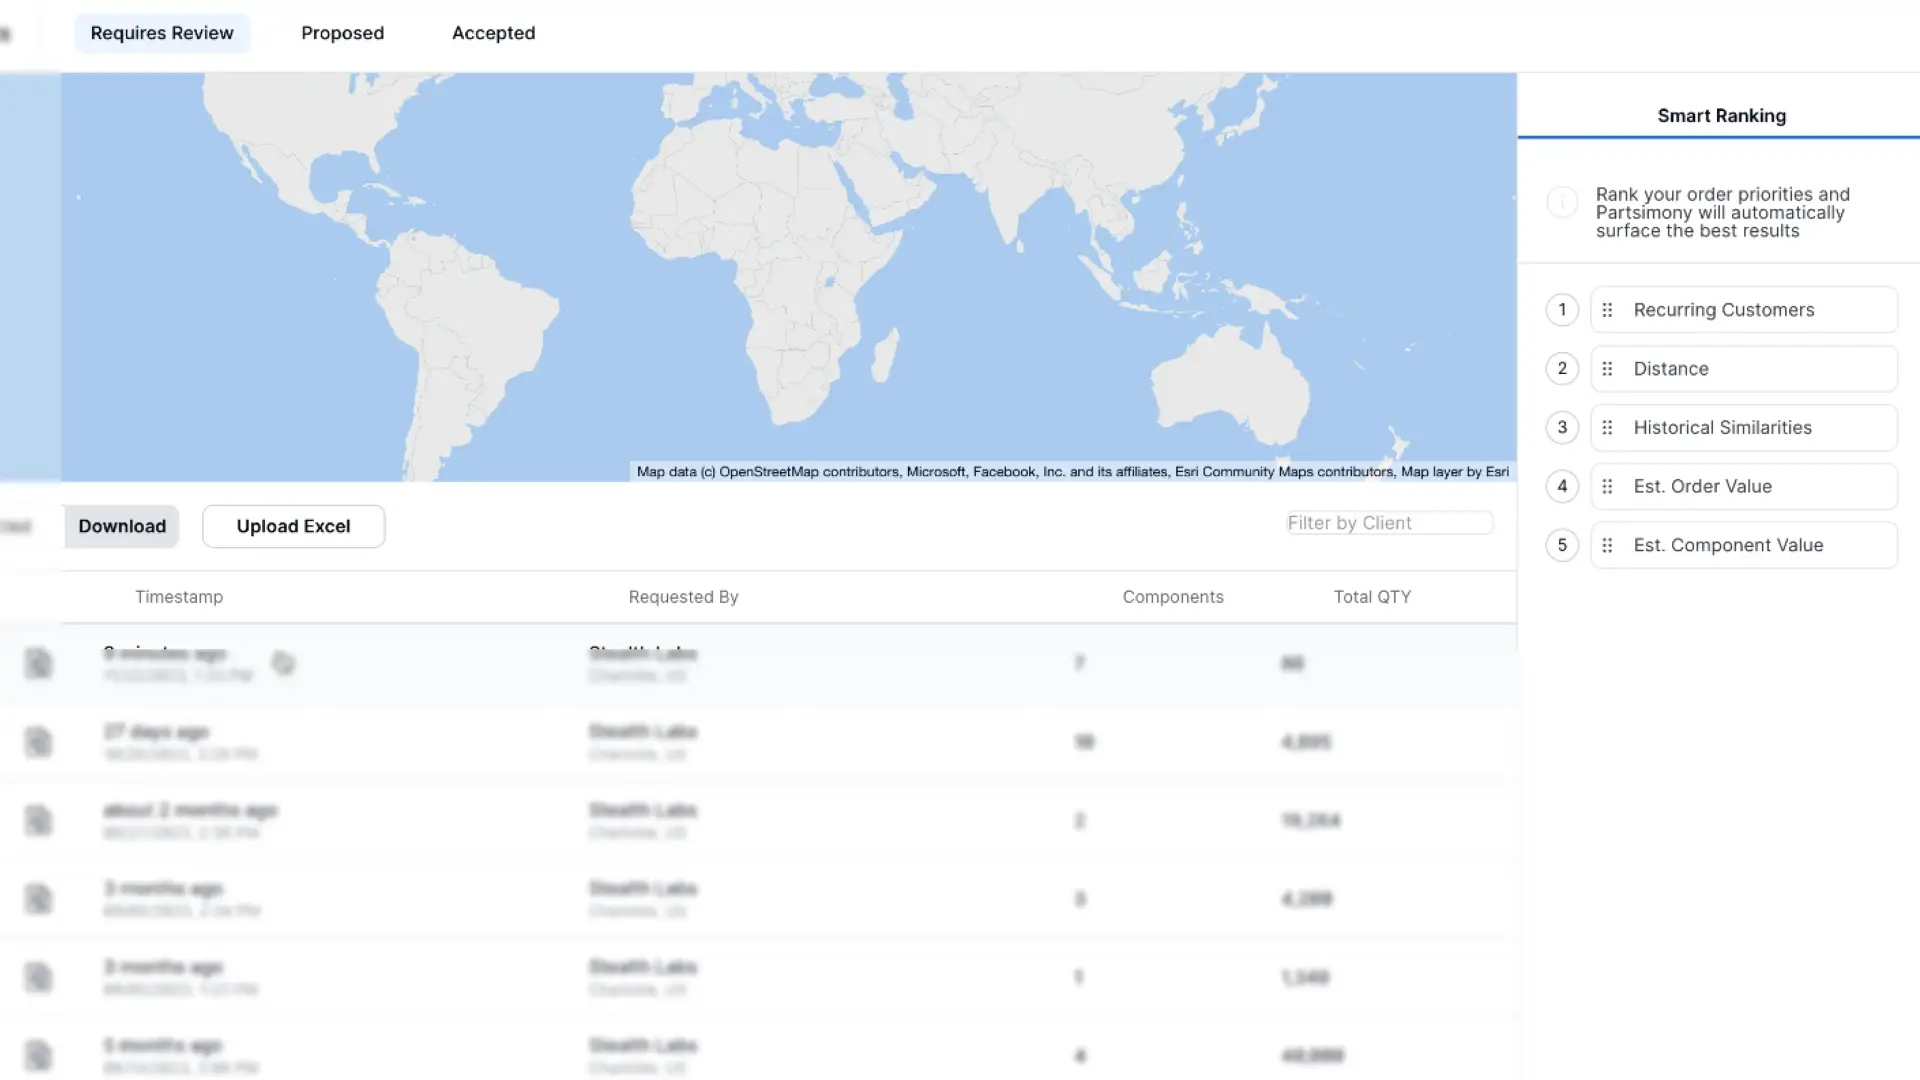Viewport: 1920px width, 1080px height.
Task: Toggle visibility of the first order row checkbox
Action: 36,663
